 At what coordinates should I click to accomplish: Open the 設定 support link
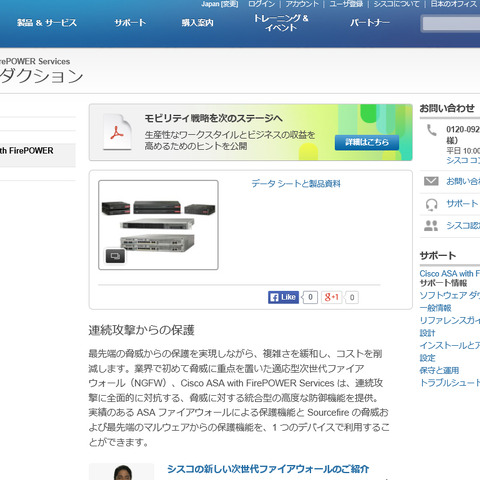click(427, 358)
